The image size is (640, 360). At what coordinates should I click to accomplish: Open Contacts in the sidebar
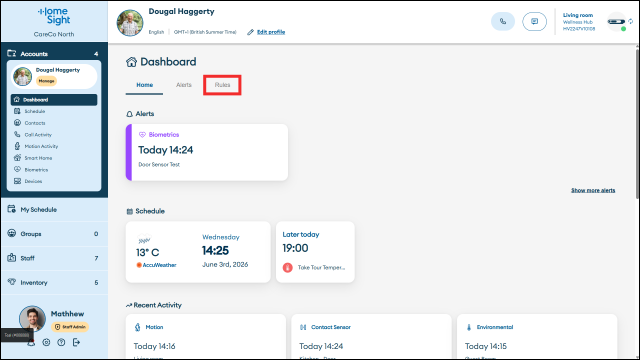tap(54, 123)
